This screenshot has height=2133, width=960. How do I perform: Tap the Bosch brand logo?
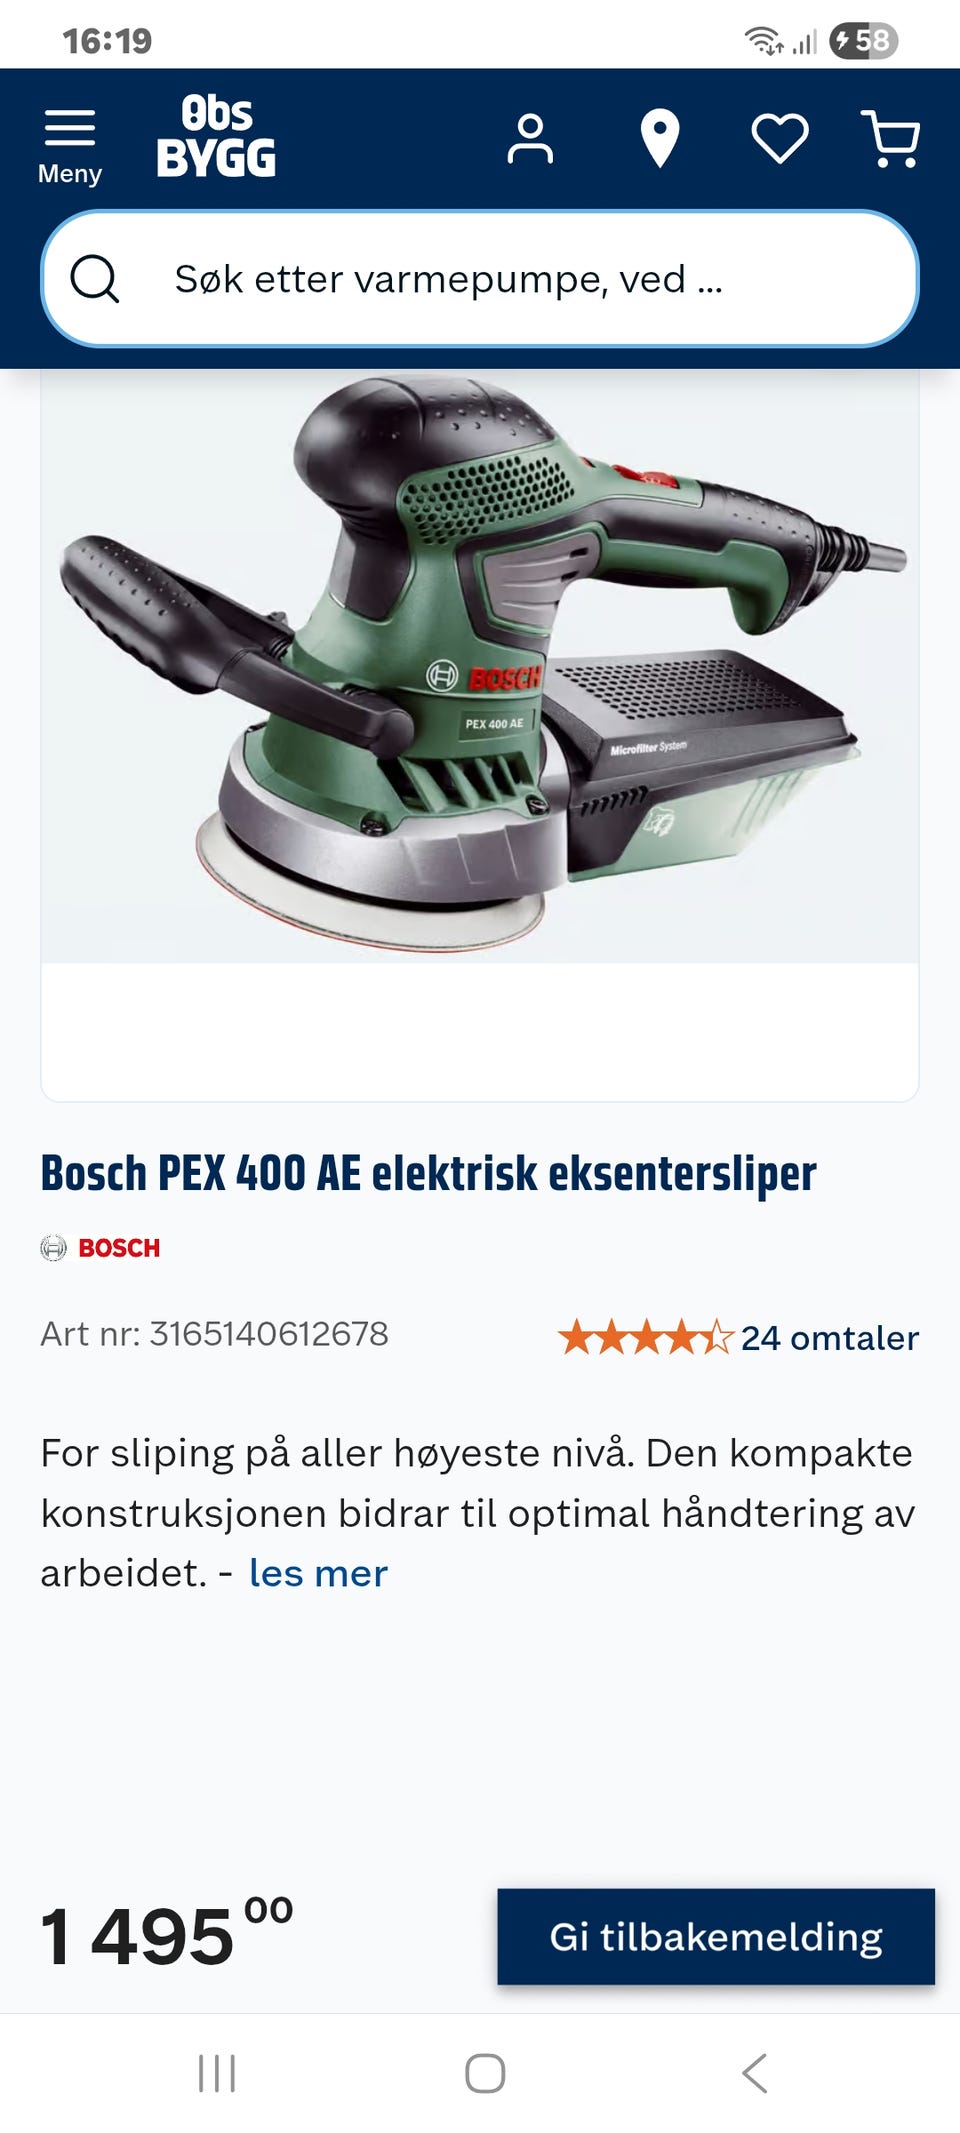click(x=100, y=1248)
